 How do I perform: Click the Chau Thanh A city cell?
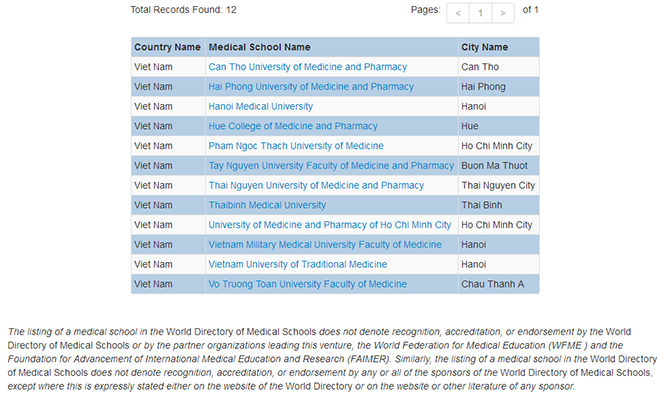(499, 284)
